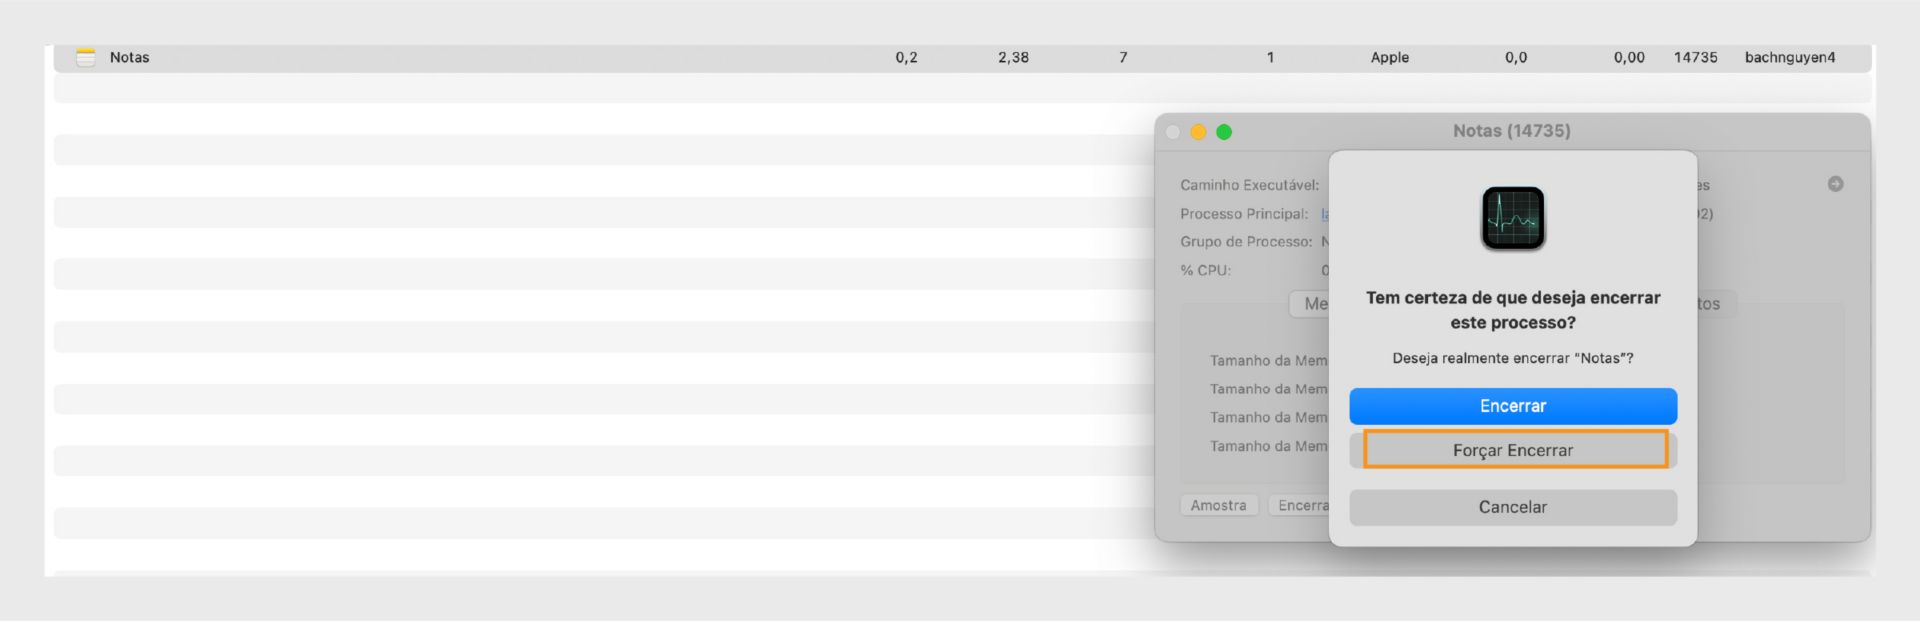Click the 2,38 CPU time value
1920x621 pixels.
(x=1013, y=57)
